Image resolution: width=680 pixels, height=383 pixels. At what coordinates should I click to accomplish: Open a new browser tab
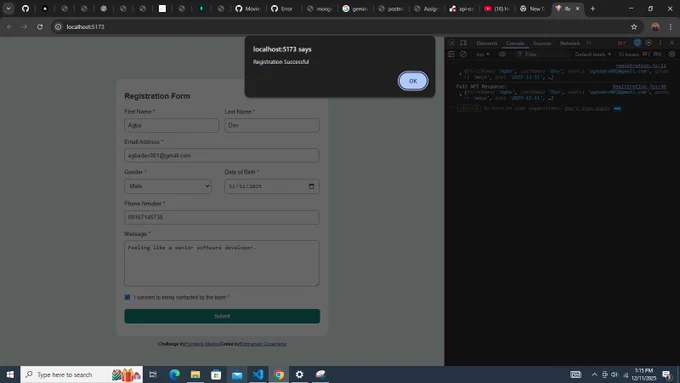pyautogui.click(x=592, y=9)
